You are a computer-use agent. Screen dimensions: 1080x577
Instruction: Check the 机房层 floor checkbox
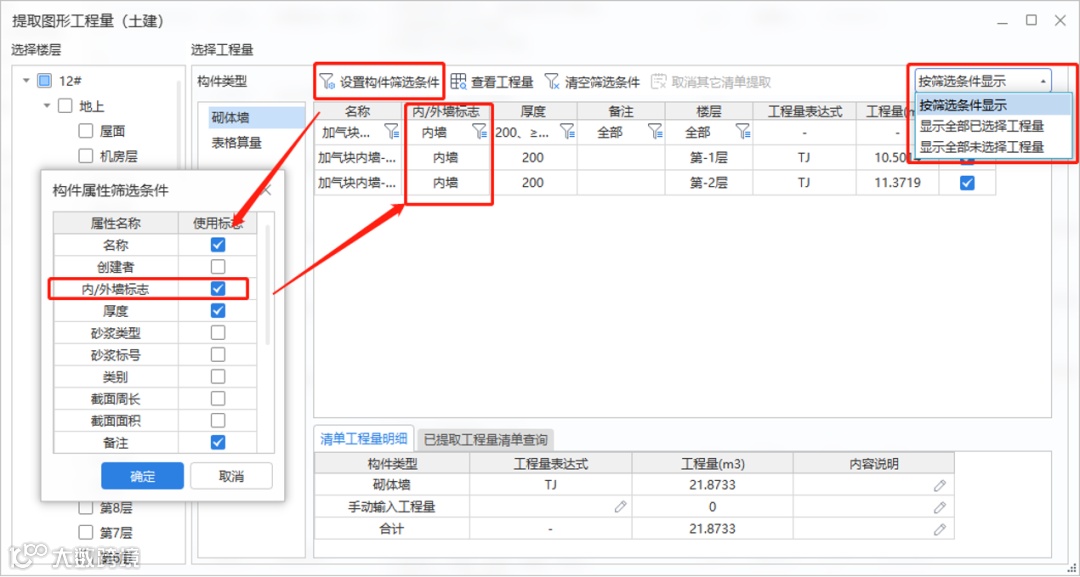[85, 156]
